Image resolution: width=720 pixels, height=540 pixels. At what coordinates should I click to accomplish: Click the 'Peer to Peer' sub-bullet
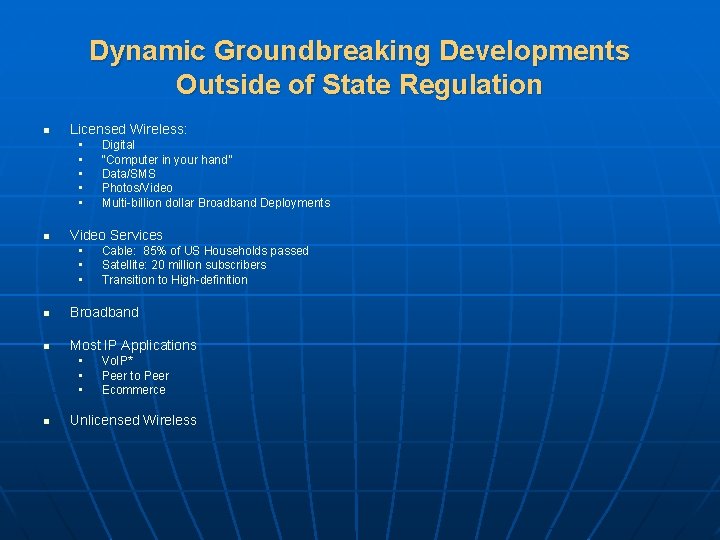(135, 376)
